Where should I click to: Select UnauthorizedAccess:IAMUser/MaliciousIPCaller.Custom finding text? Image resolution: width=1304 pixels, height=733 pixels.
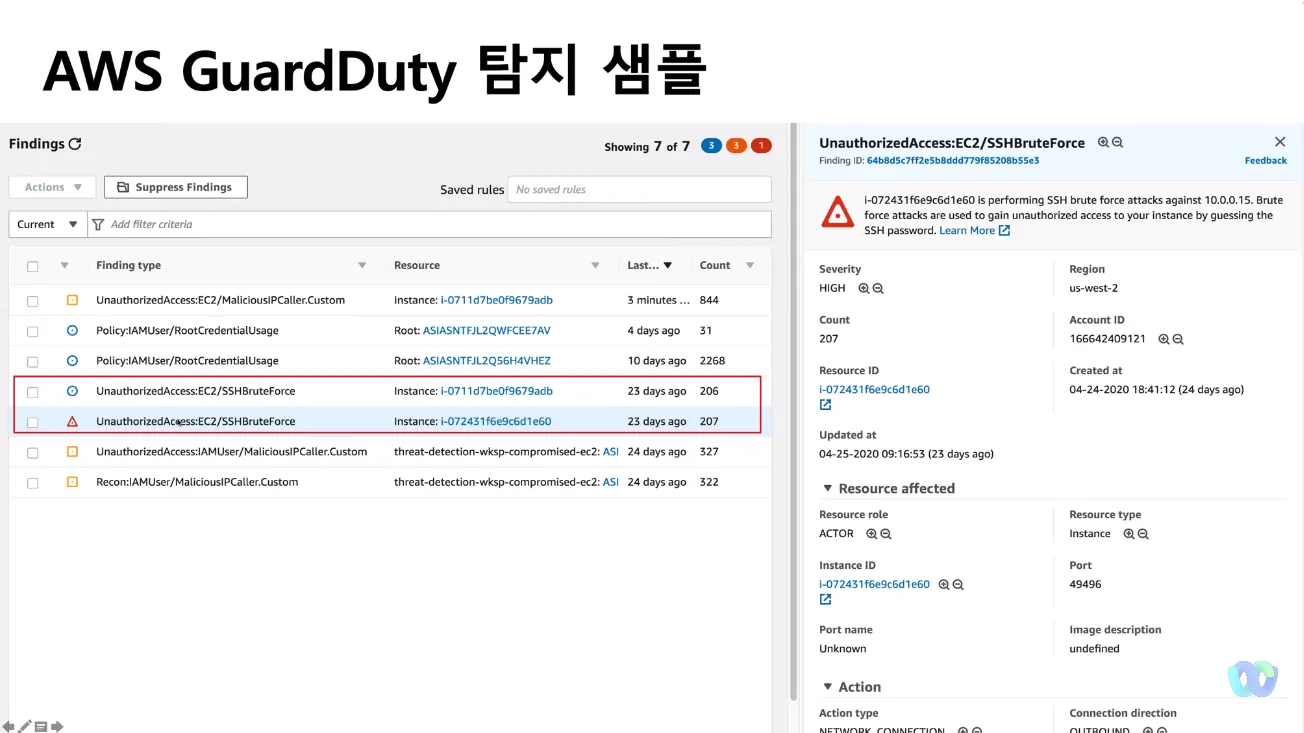tap(231, 452)
